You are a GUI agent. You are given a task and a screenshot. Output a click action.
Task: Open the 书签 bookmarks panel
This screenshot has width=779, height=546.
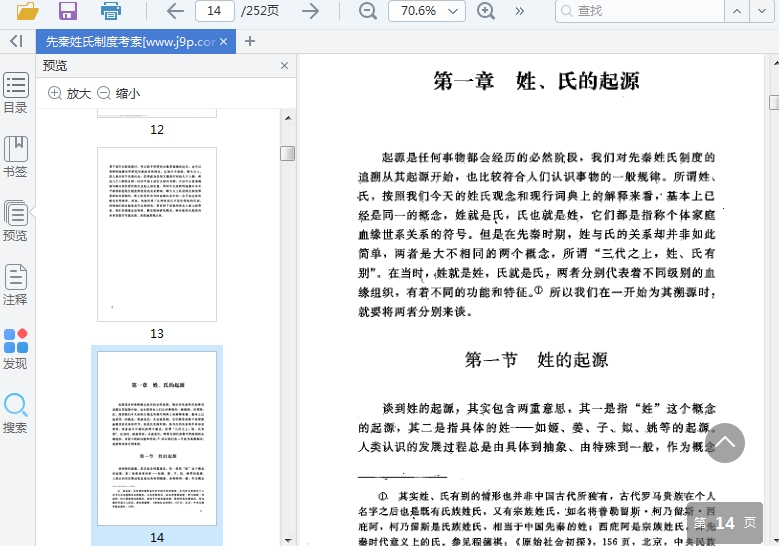coord(15,156)
